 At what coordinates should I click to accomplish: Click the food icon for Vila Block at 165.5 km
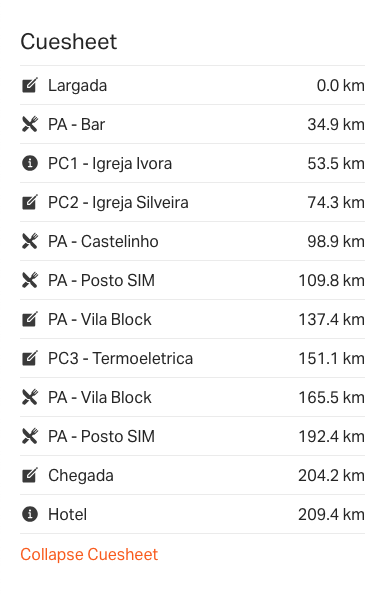pos(30,397)
